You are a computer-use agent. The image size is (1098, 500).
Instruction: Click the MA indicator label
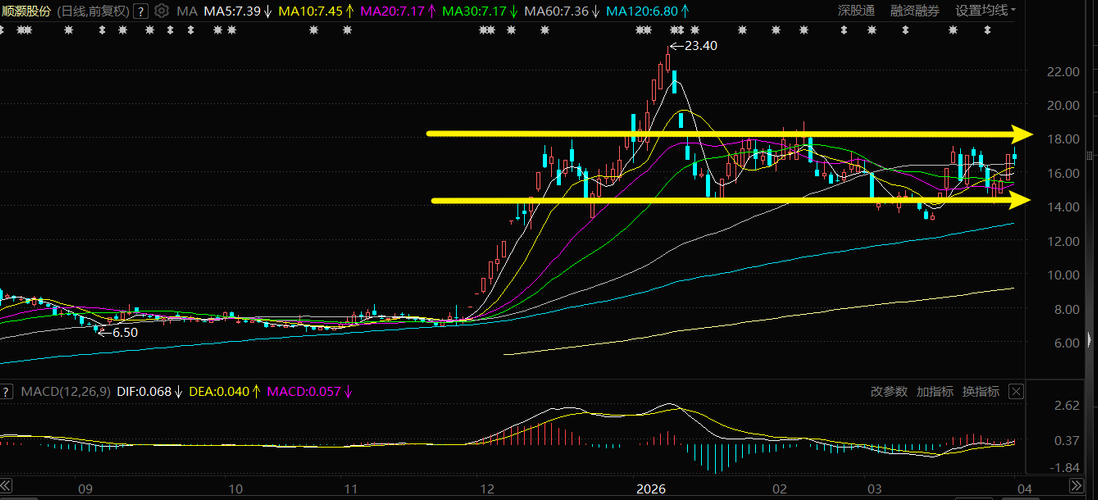point(186,11)
